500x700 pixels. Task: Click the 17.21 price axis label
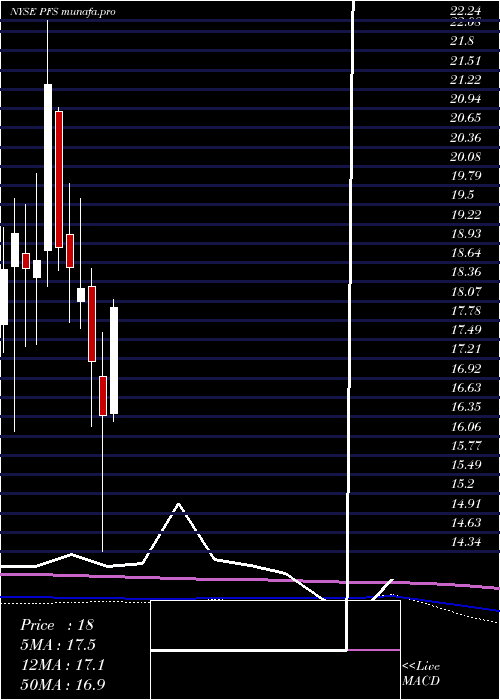pos(465,349)
